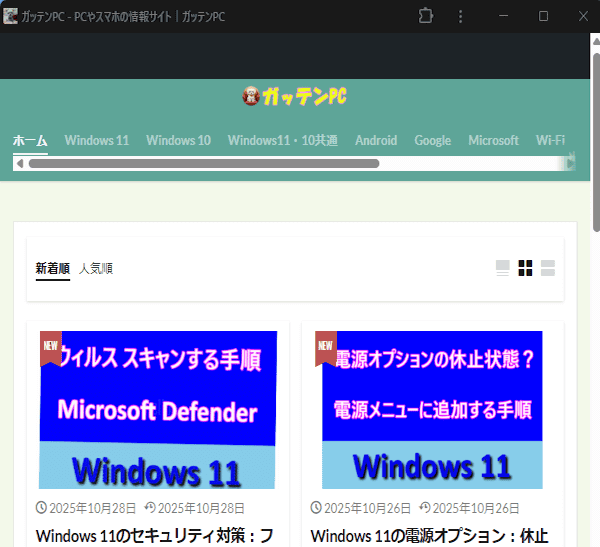Switch to compact row list view
The width and height of the screenshot is (600, 547).
[548, 268]
